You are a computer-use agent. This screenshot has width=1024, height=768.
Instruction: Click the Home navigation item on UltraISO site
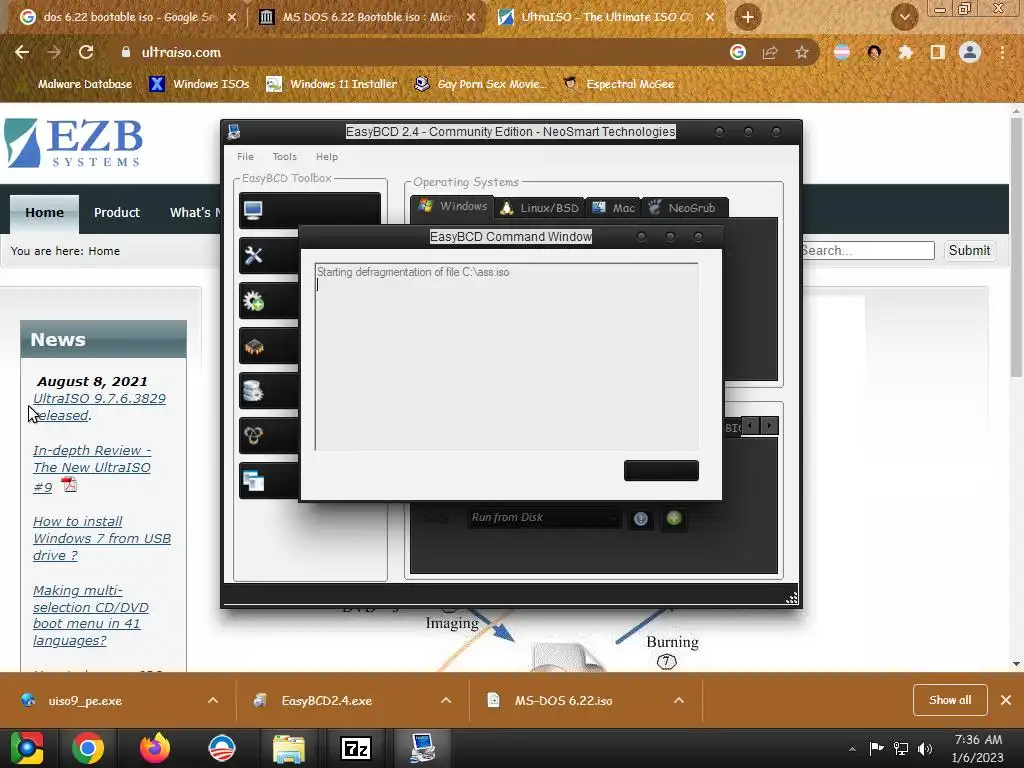click(44, 213)
